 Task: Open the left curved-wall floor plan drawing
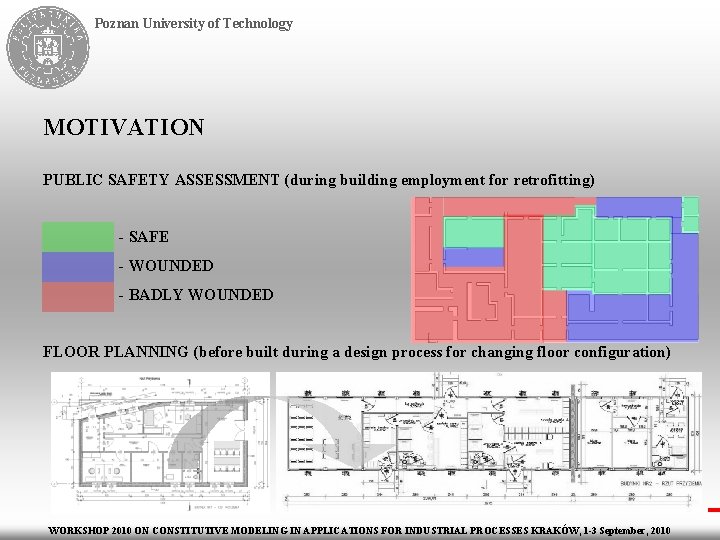pyautogui.click(x=160, y=441)
